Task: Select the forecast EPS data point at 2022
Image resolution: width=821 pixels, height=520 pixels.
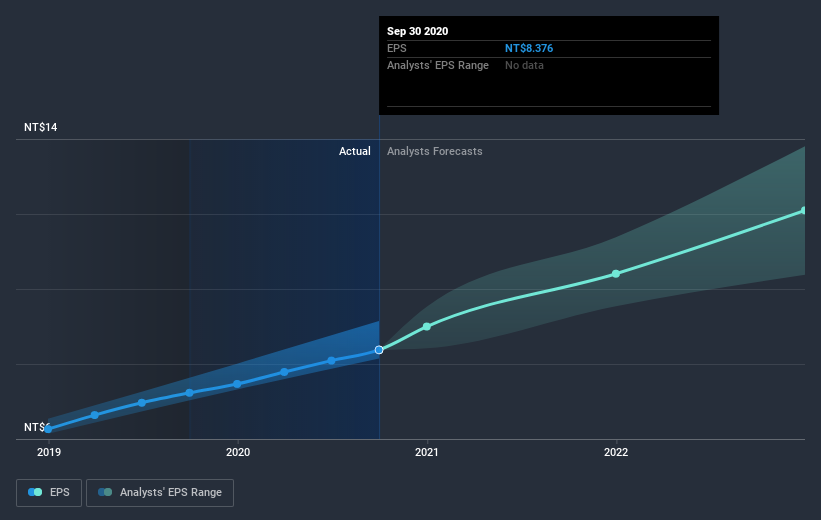Action: click(x=616, y=274)
